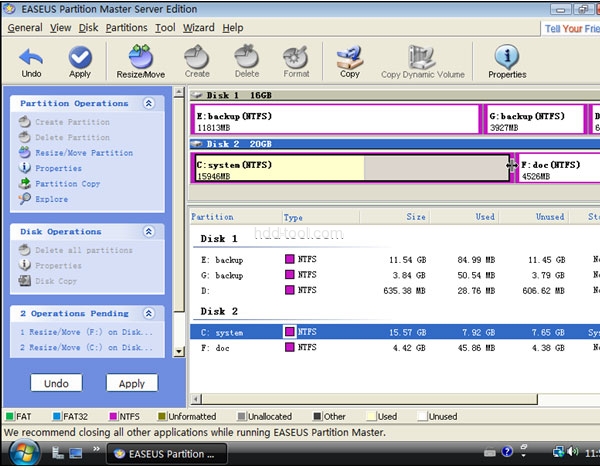This screenshot has height=468, width=600.
Task: Open the Help menu
Action: tap(233, 28)
